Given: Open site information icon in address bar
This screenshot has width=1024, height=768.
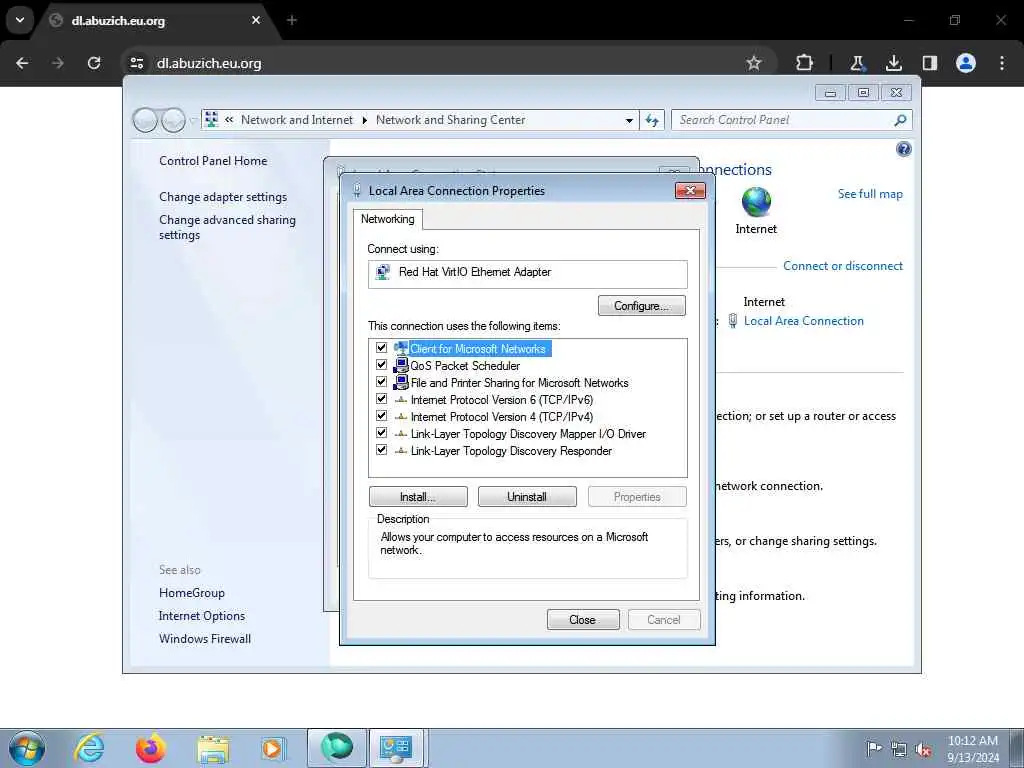Looking at the screenshot, I should pyautogui.click(x=137, y=63).
